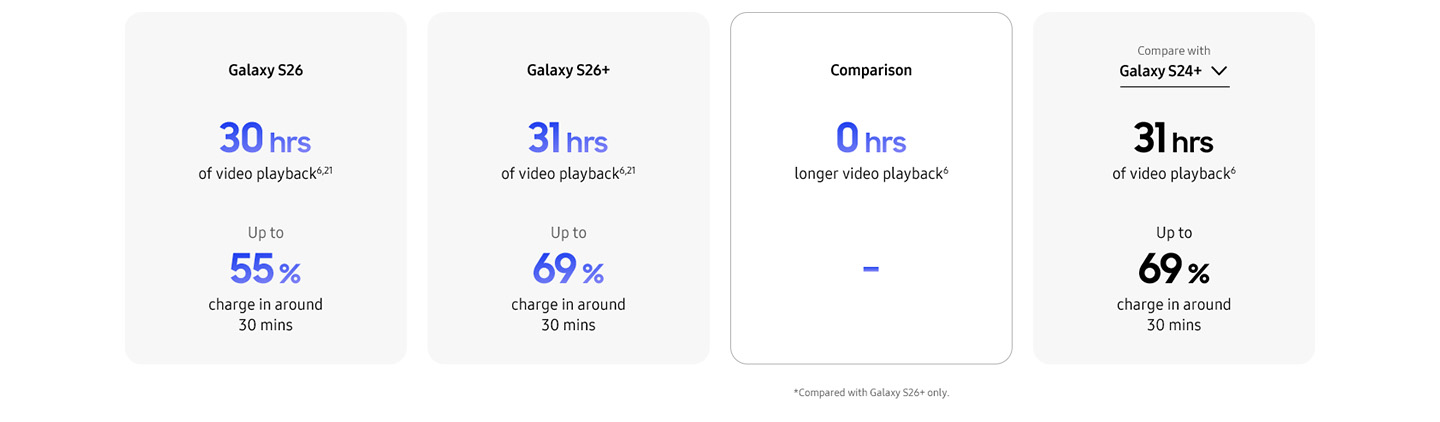Select the Galaxy S26 card heading
The width and height of the screenshot is (1440, 422).
tap(265, 70)
